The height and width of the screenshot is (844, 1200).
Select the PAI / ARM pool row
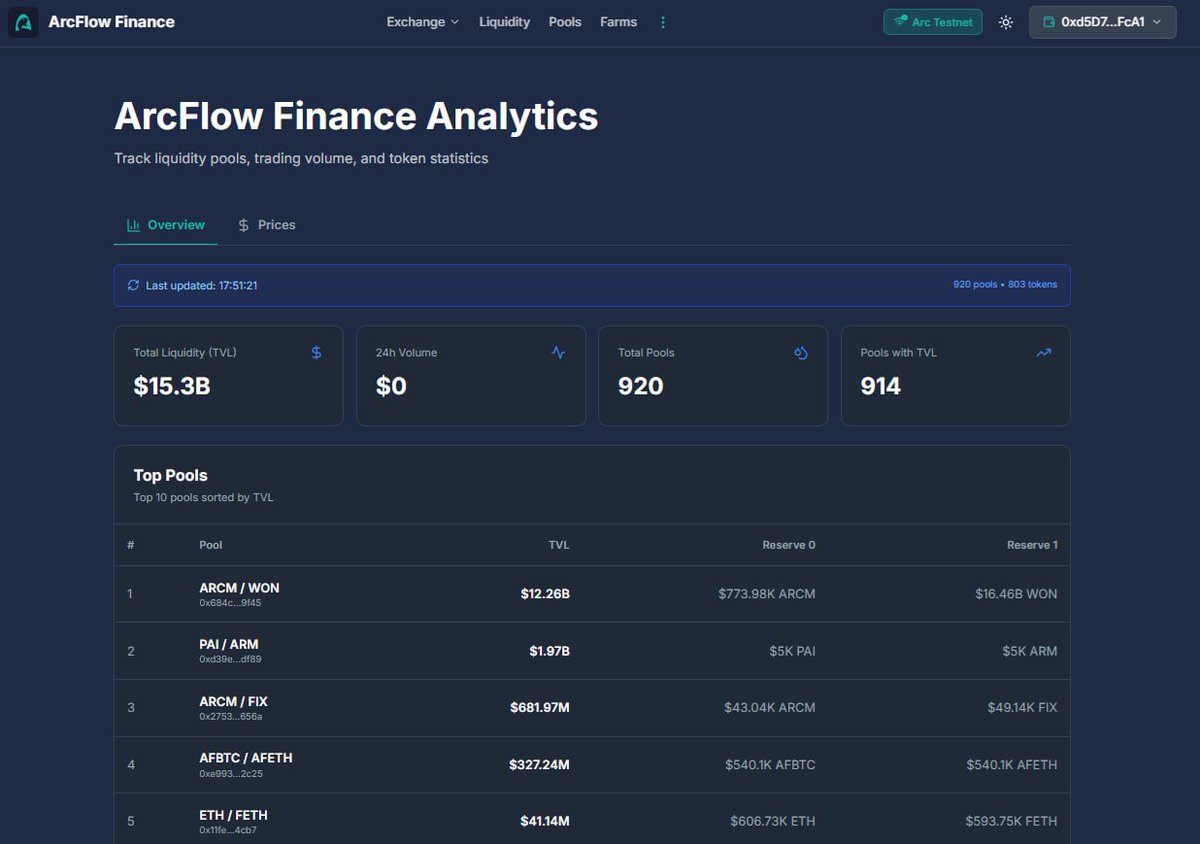point(592,651)
